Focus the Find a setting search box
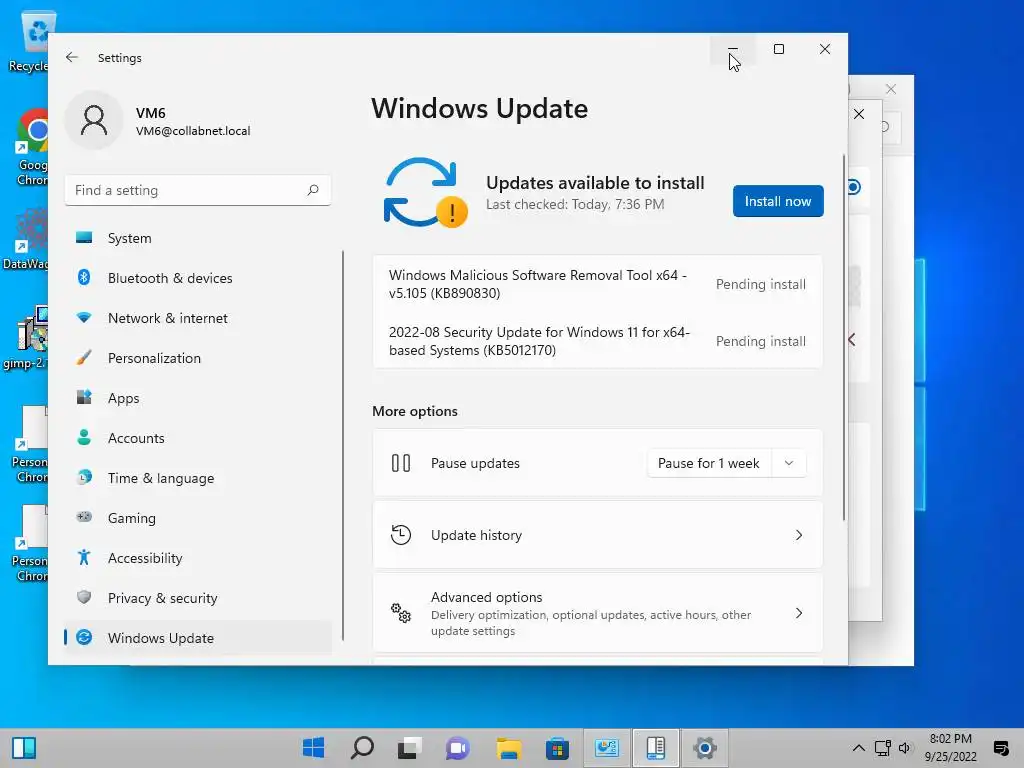The image size is (1024, 768). [x=198, y=190]
